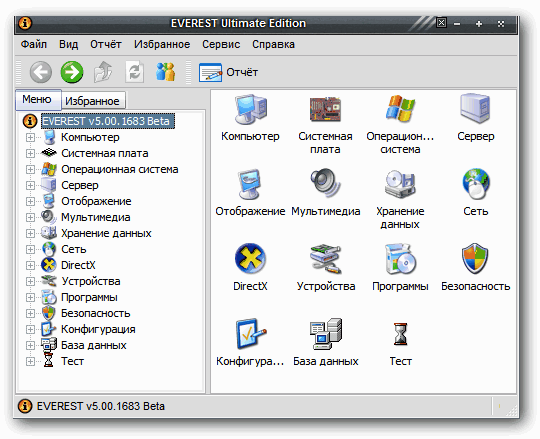Click the users toolbar icon

coord(165,72)
